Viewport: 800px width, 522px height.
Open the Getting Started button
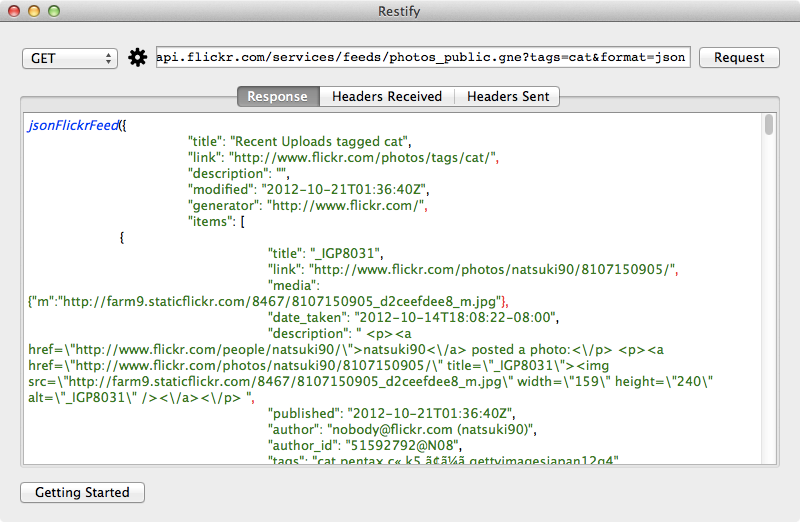point(82,492)
